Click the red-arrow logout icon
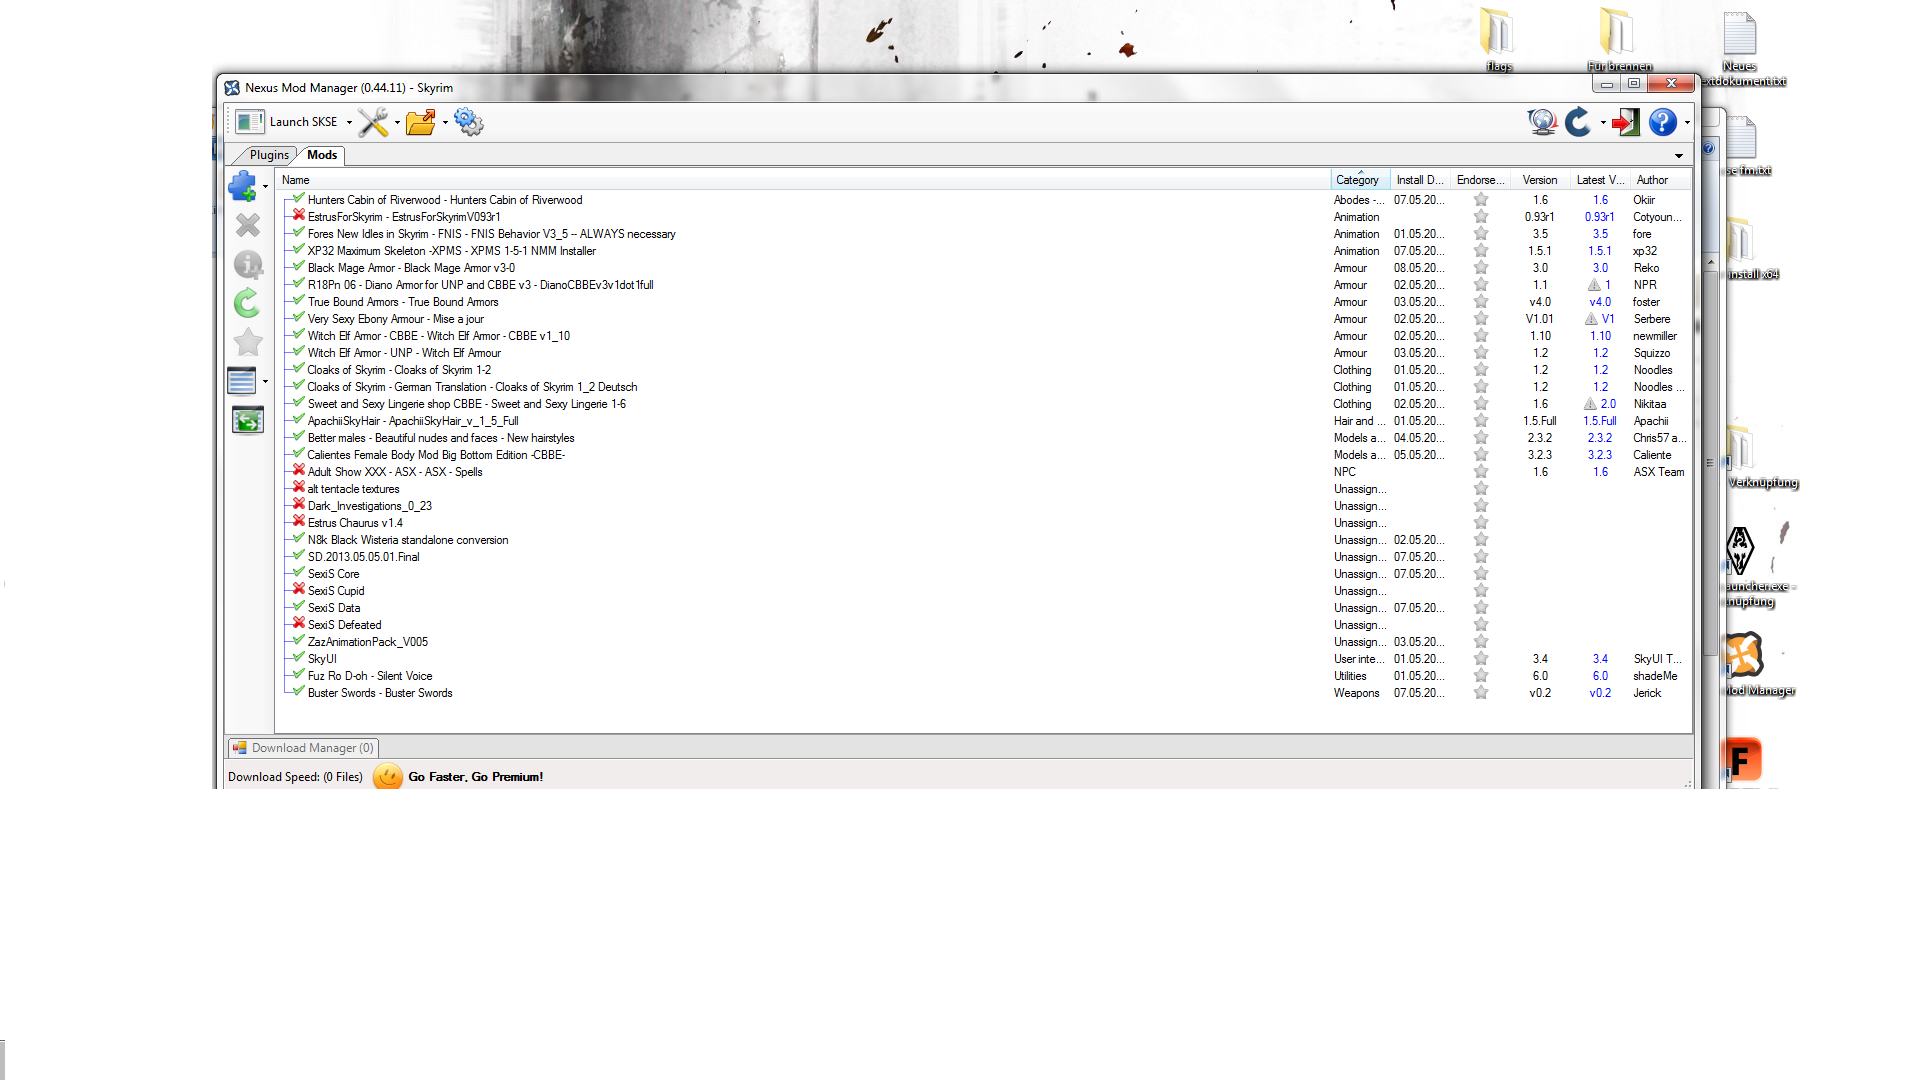1920x1080 pixels. tap(1626, 122)
